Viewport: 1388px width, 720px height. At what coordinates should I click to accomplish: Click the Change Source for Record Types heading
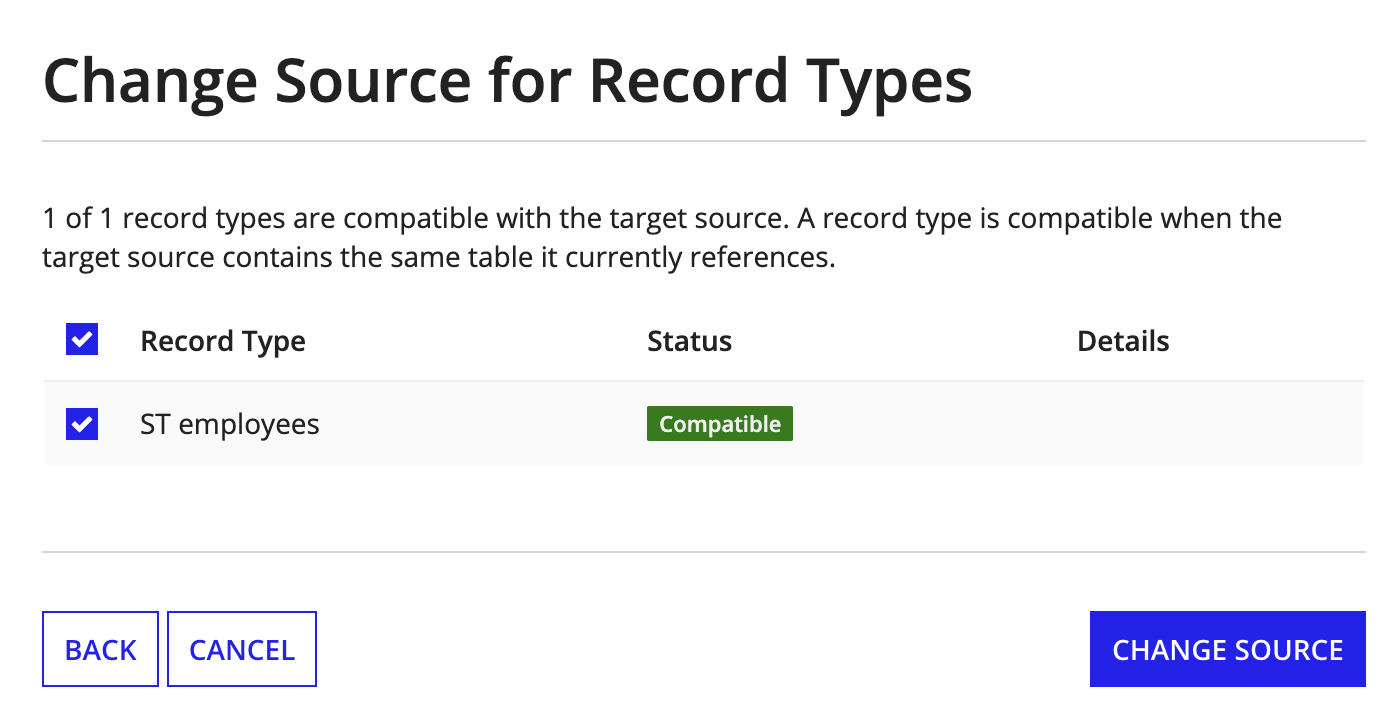(x=508, y=81)
